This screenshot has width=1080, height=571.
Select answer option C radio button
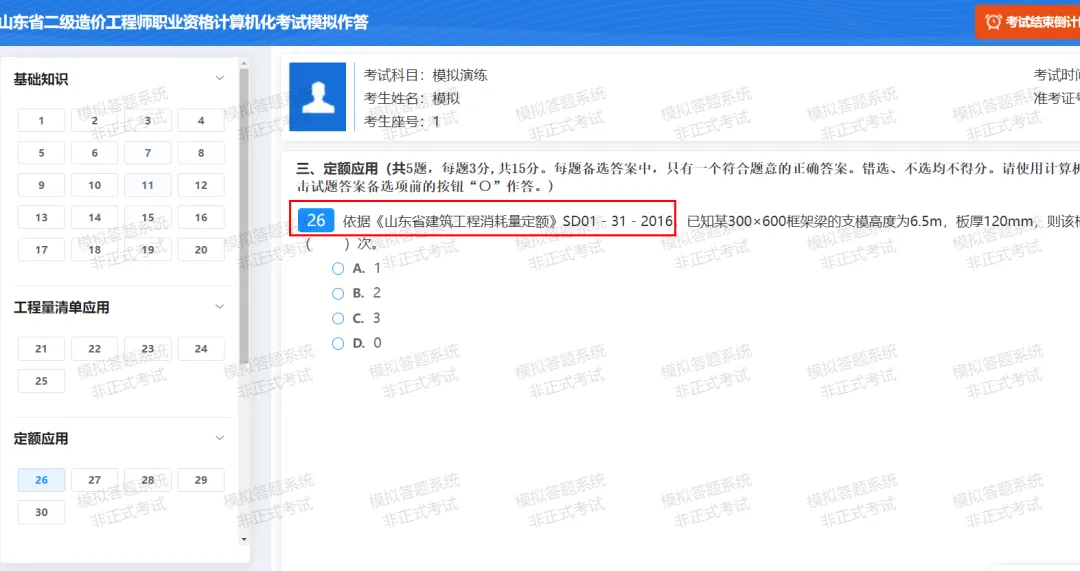tap(338, 318)
